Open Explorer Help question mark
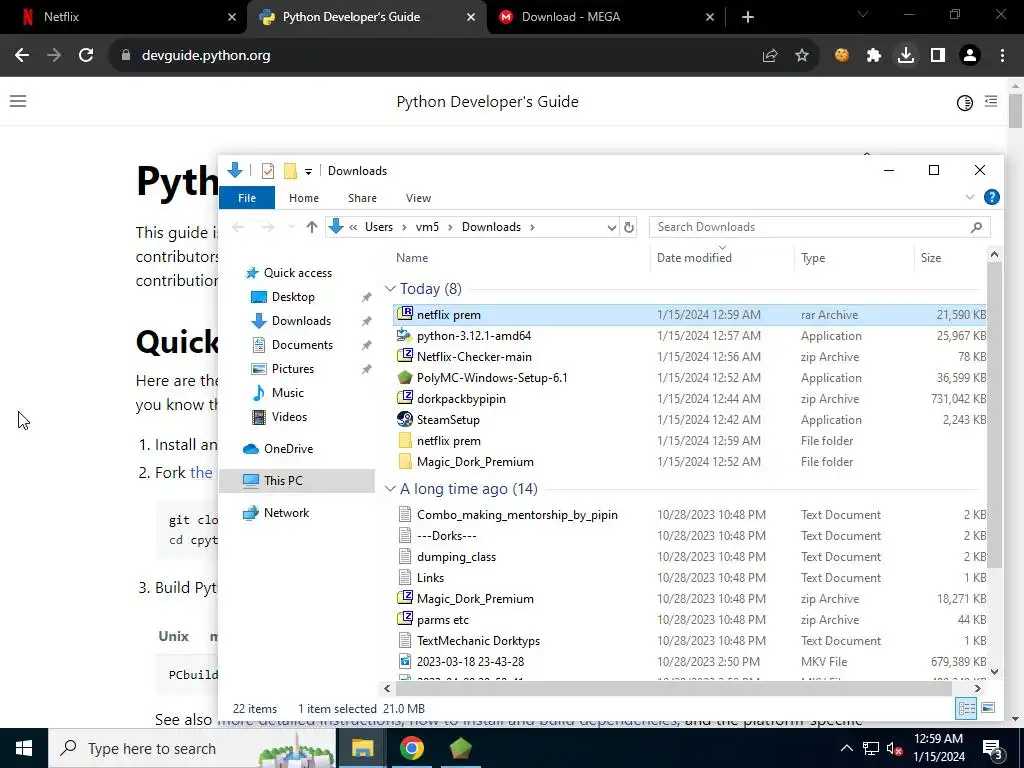Screen dimensions: 1024x768 pyautogui.click(x=991, y=197)
